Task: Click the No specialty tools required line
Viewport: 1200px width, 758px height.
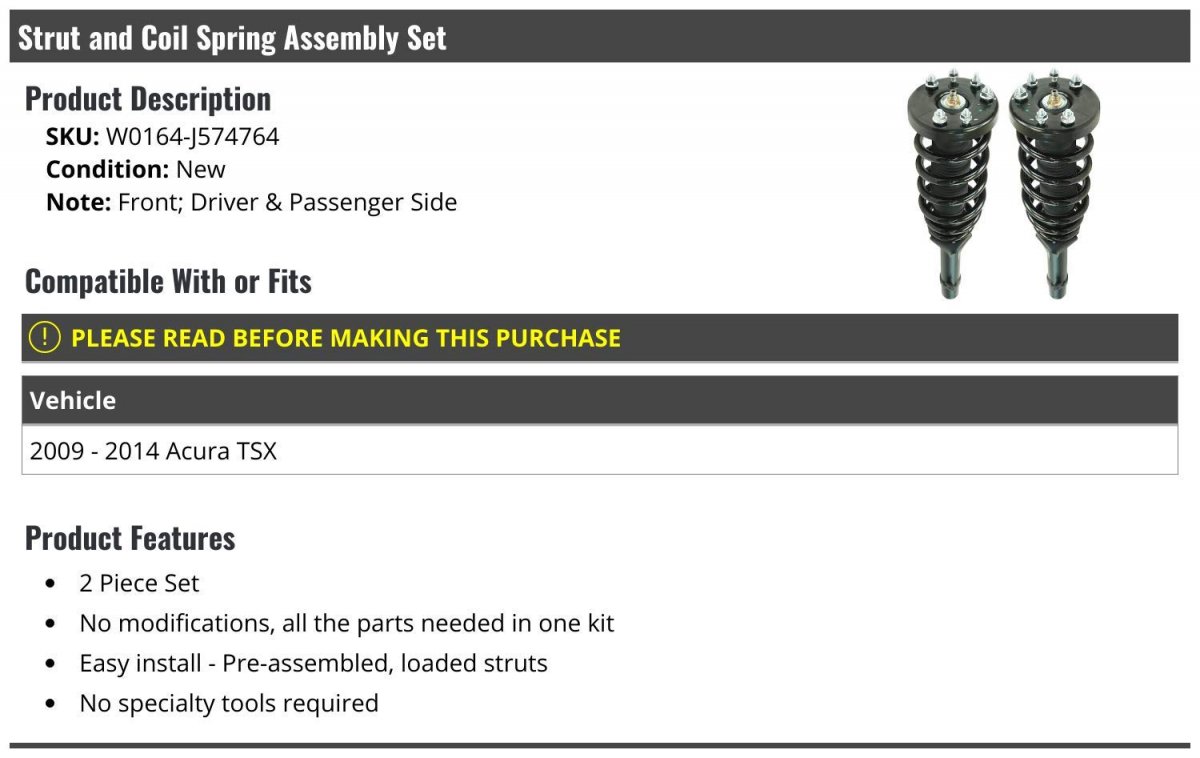Action: point(229,703)
